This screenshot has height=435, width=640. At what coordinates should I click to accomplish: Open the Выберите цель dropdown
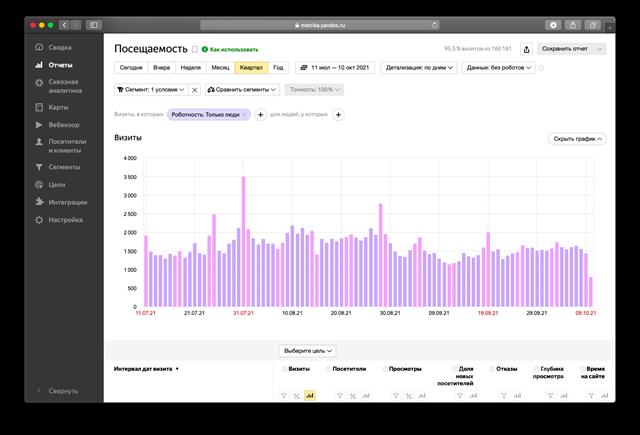307,351
